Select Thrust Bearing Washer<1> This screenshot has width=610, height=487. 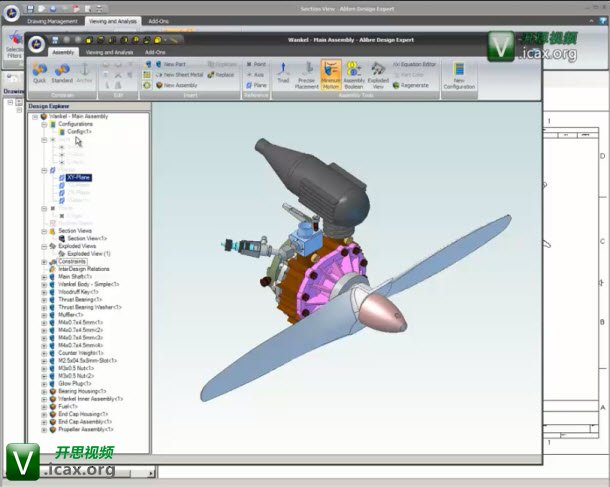coord(90,307)
